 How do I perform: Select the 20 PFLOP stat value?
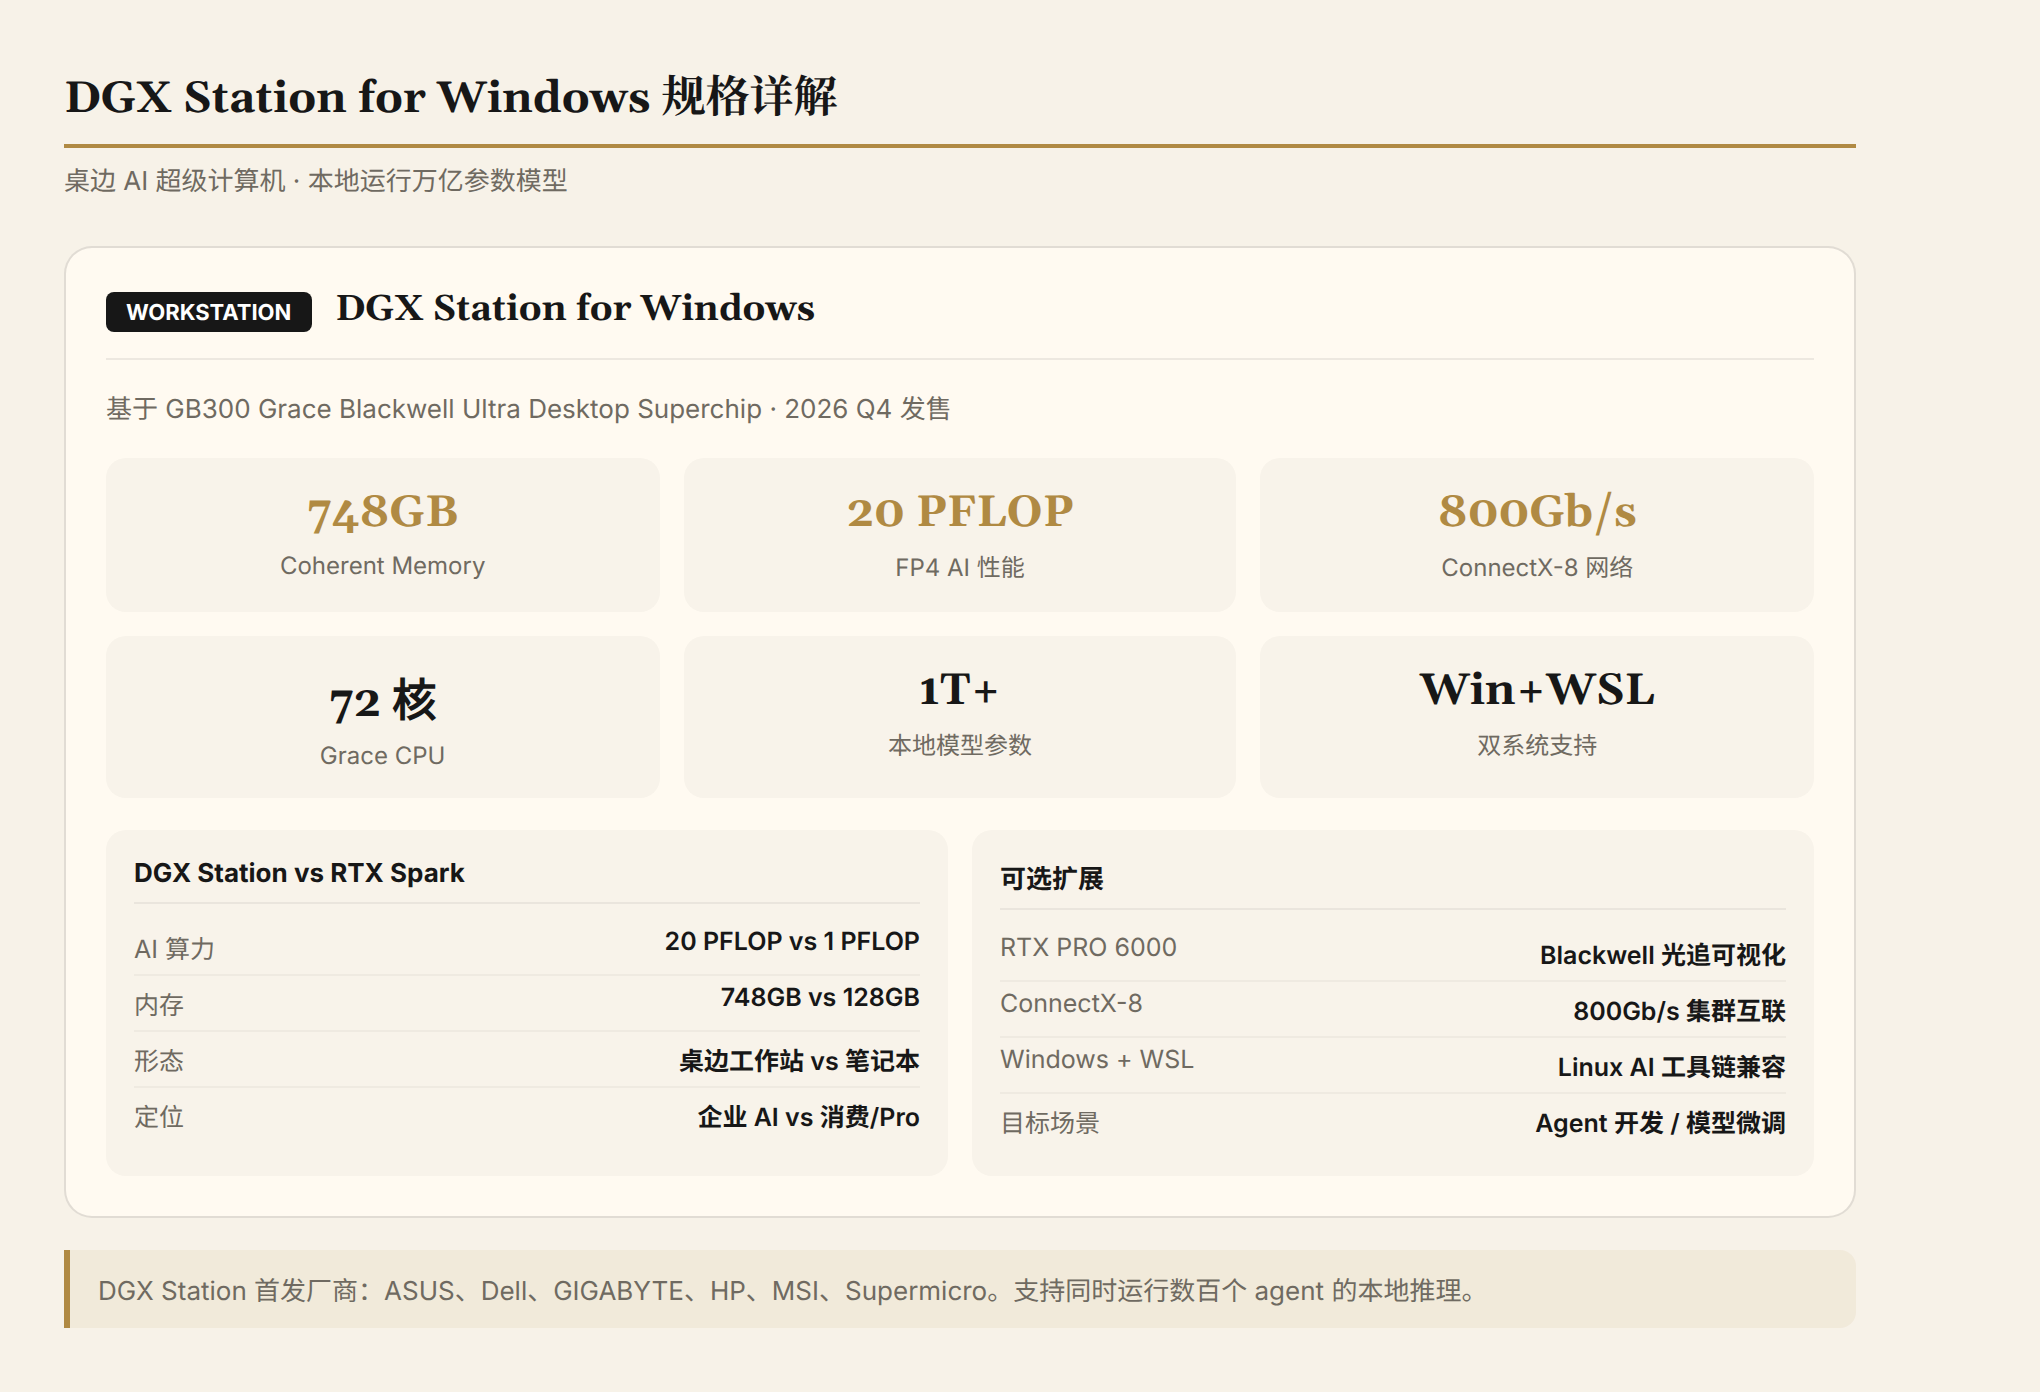960,512
